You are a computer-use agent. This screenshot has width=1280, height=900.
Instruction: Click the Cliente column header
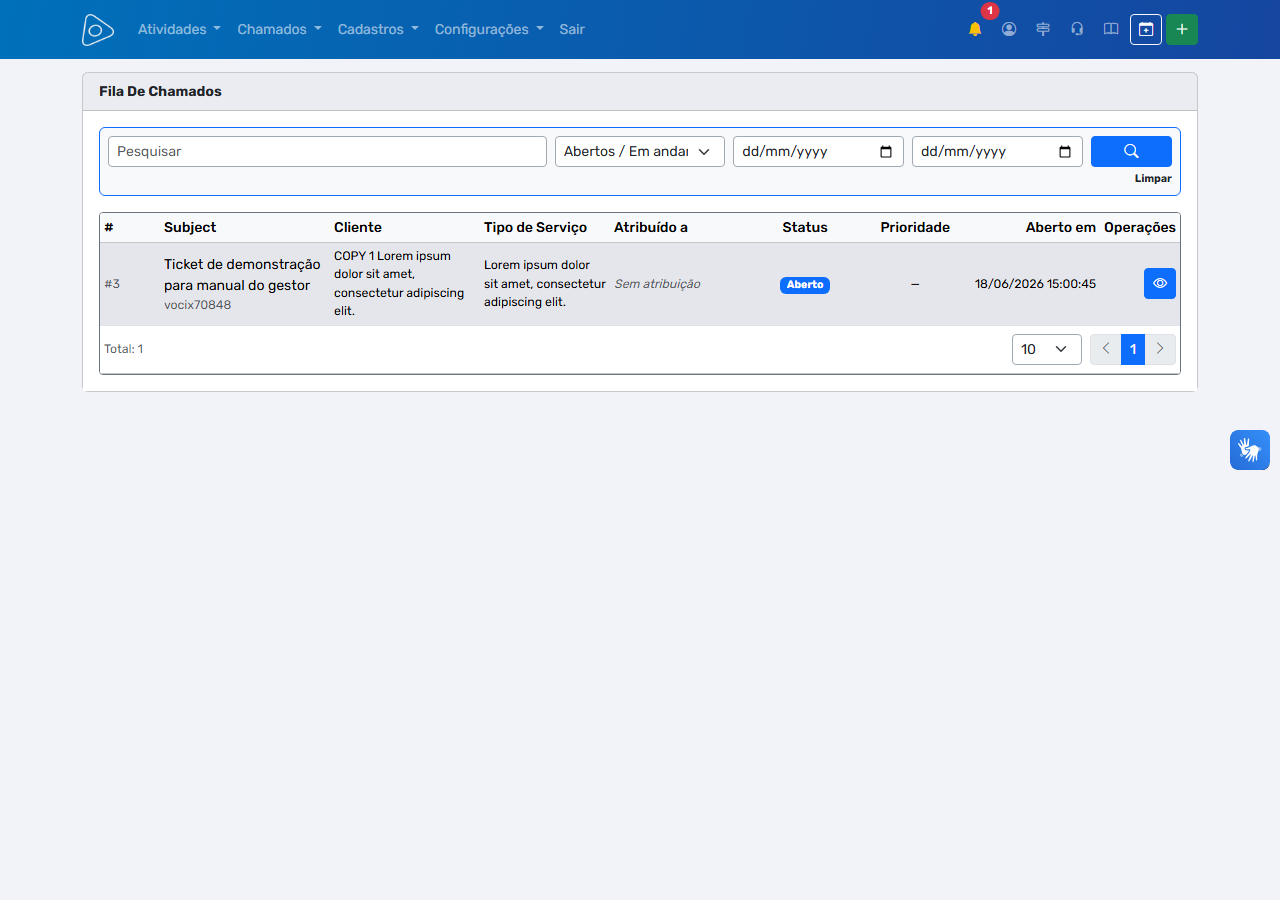pyautogui.click(x=358, y=227)
